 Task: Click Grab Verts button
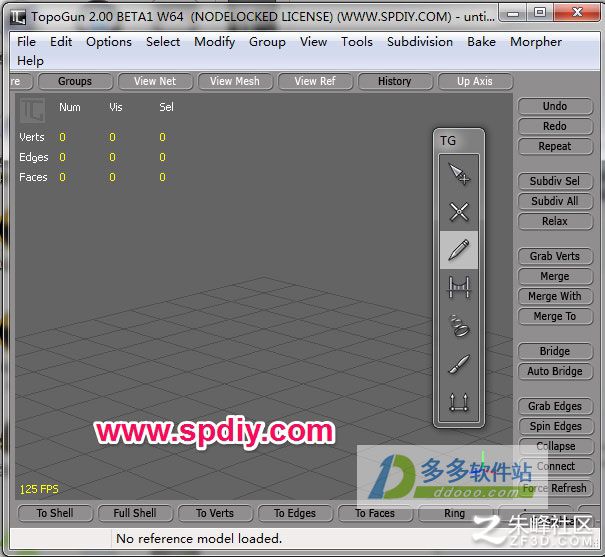(x=555, y=256)
